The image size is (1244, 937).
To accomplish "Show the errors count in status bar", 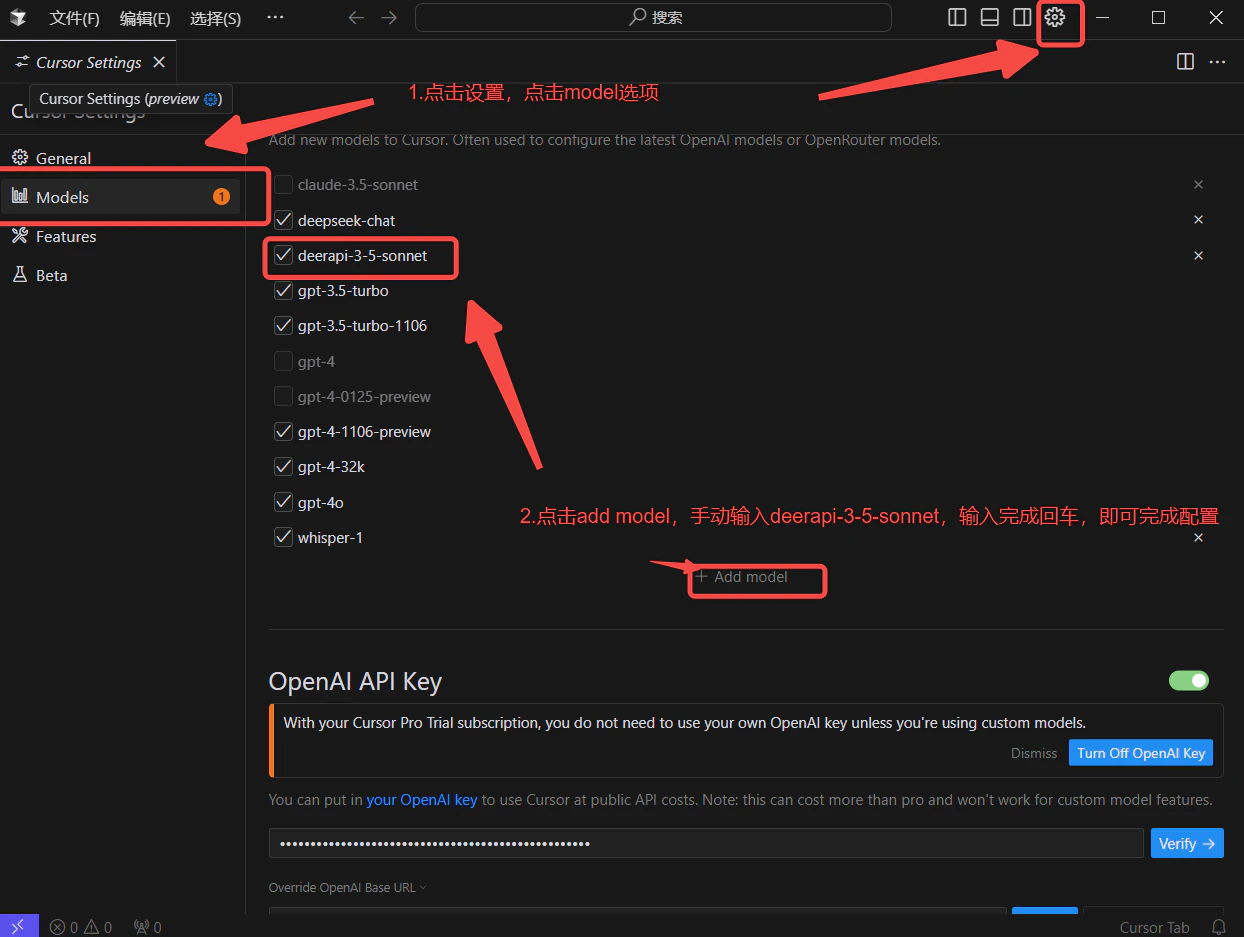I will click(65, 927).
